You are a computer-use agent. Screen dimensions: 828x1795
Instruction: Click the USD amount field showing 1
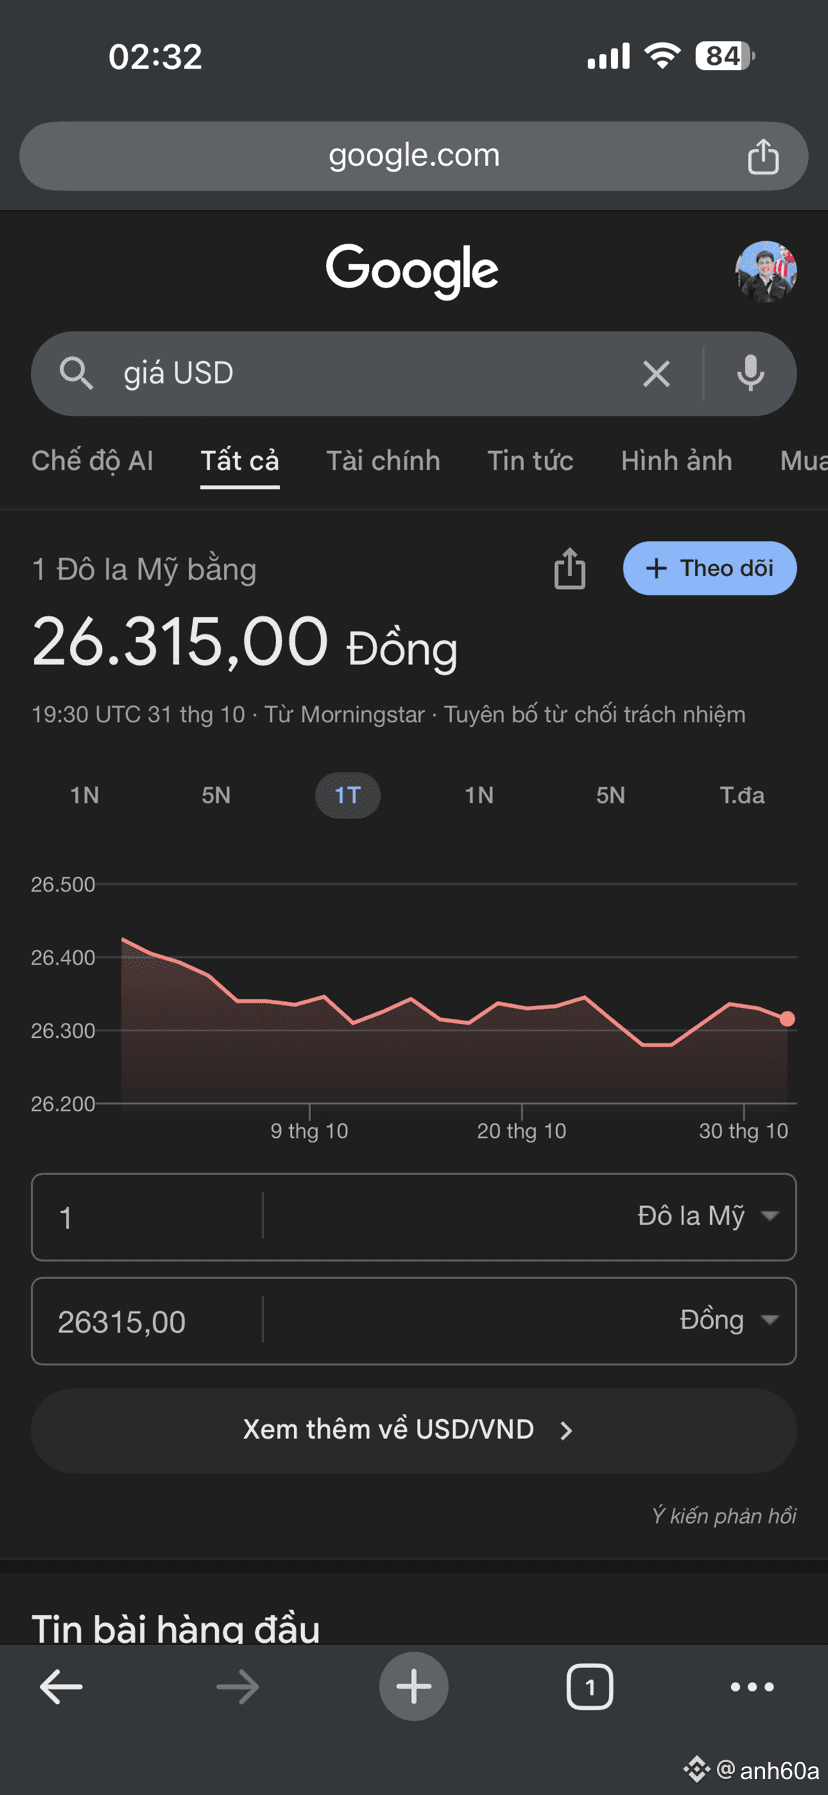(148, 1217)
